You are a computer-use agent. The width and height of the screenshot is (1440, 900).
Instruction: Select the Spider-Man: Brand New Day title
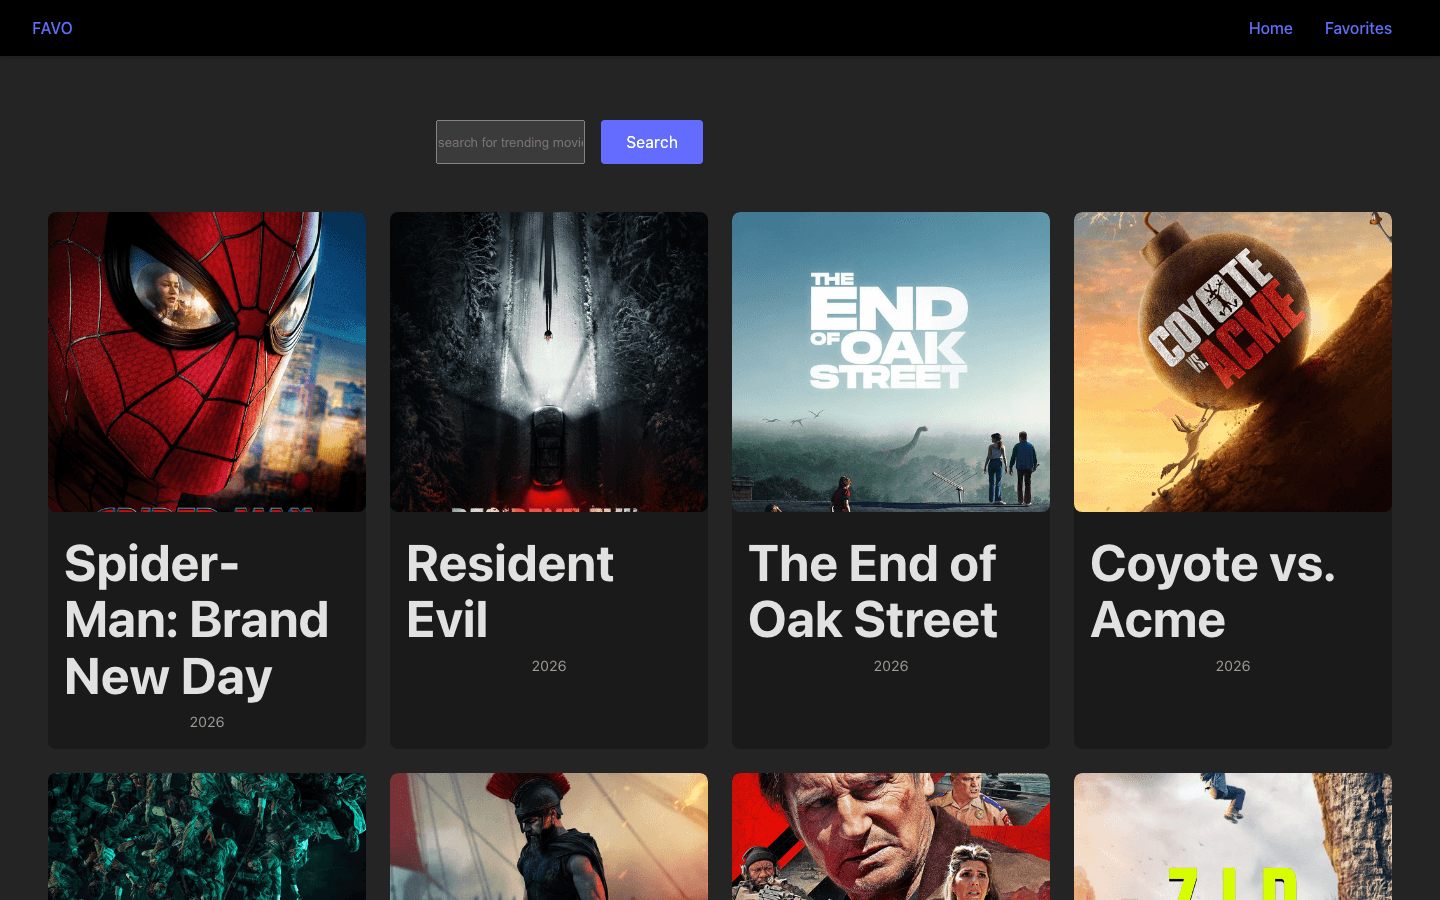click(x=197, y=620)
